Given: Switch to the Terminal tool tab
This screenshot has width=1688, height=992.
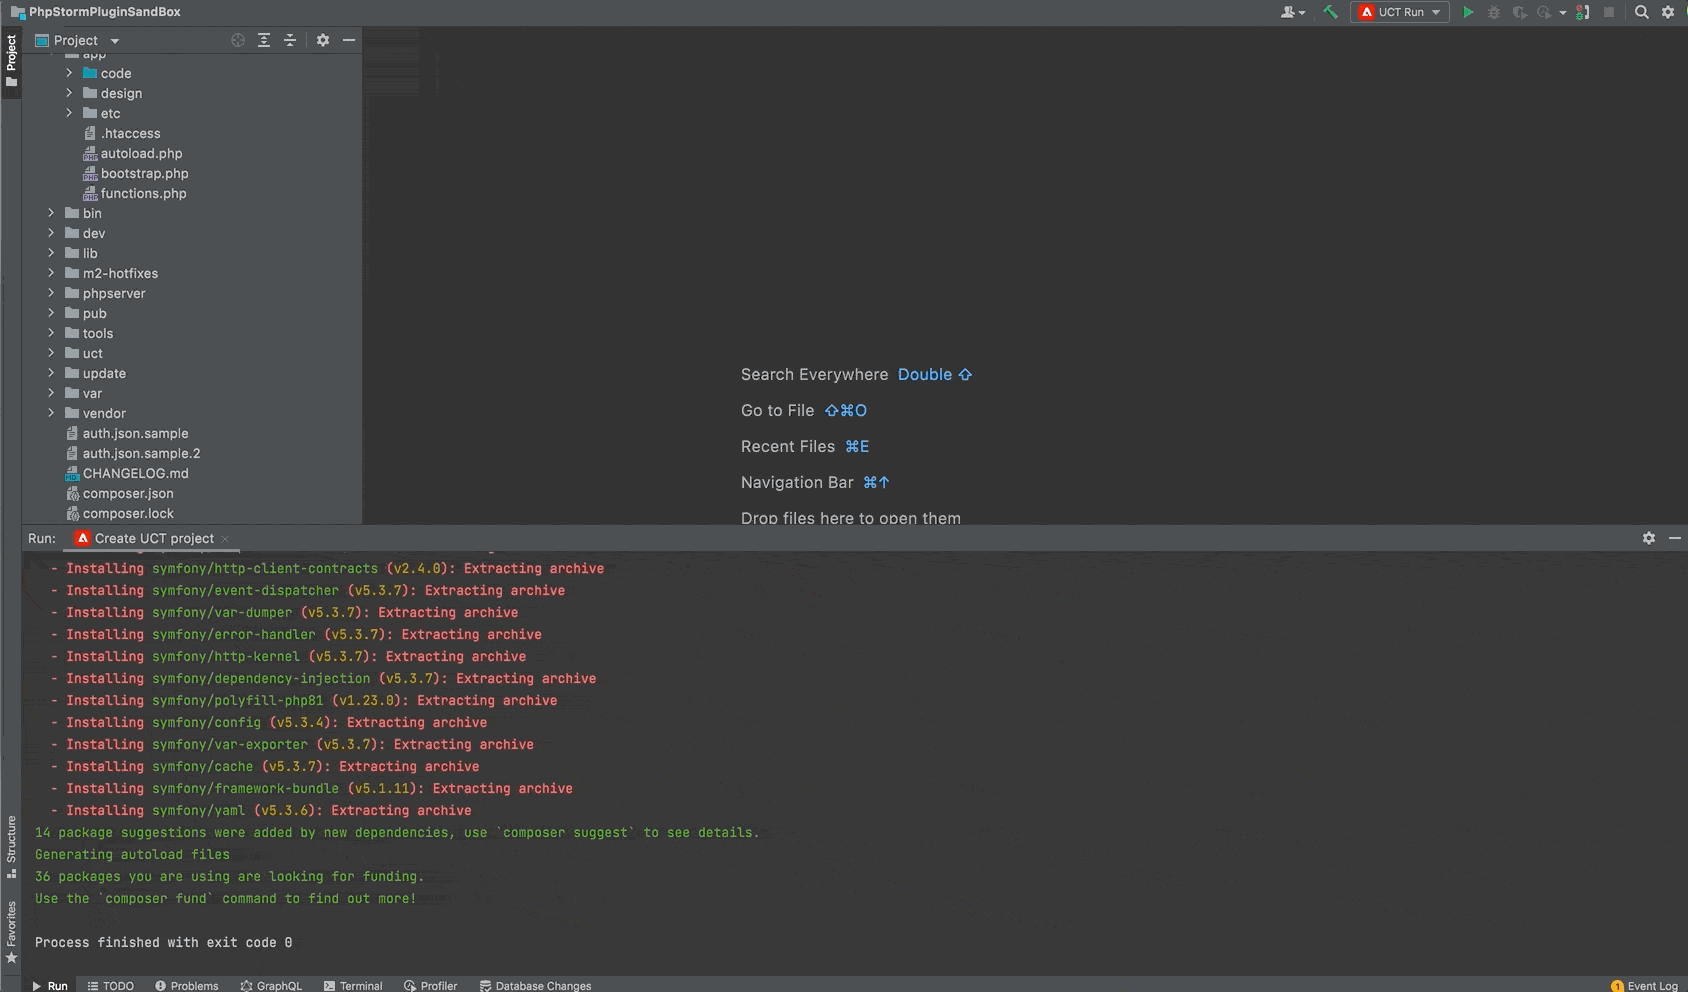Looking at the screenshot, I should tap(353, 985).
